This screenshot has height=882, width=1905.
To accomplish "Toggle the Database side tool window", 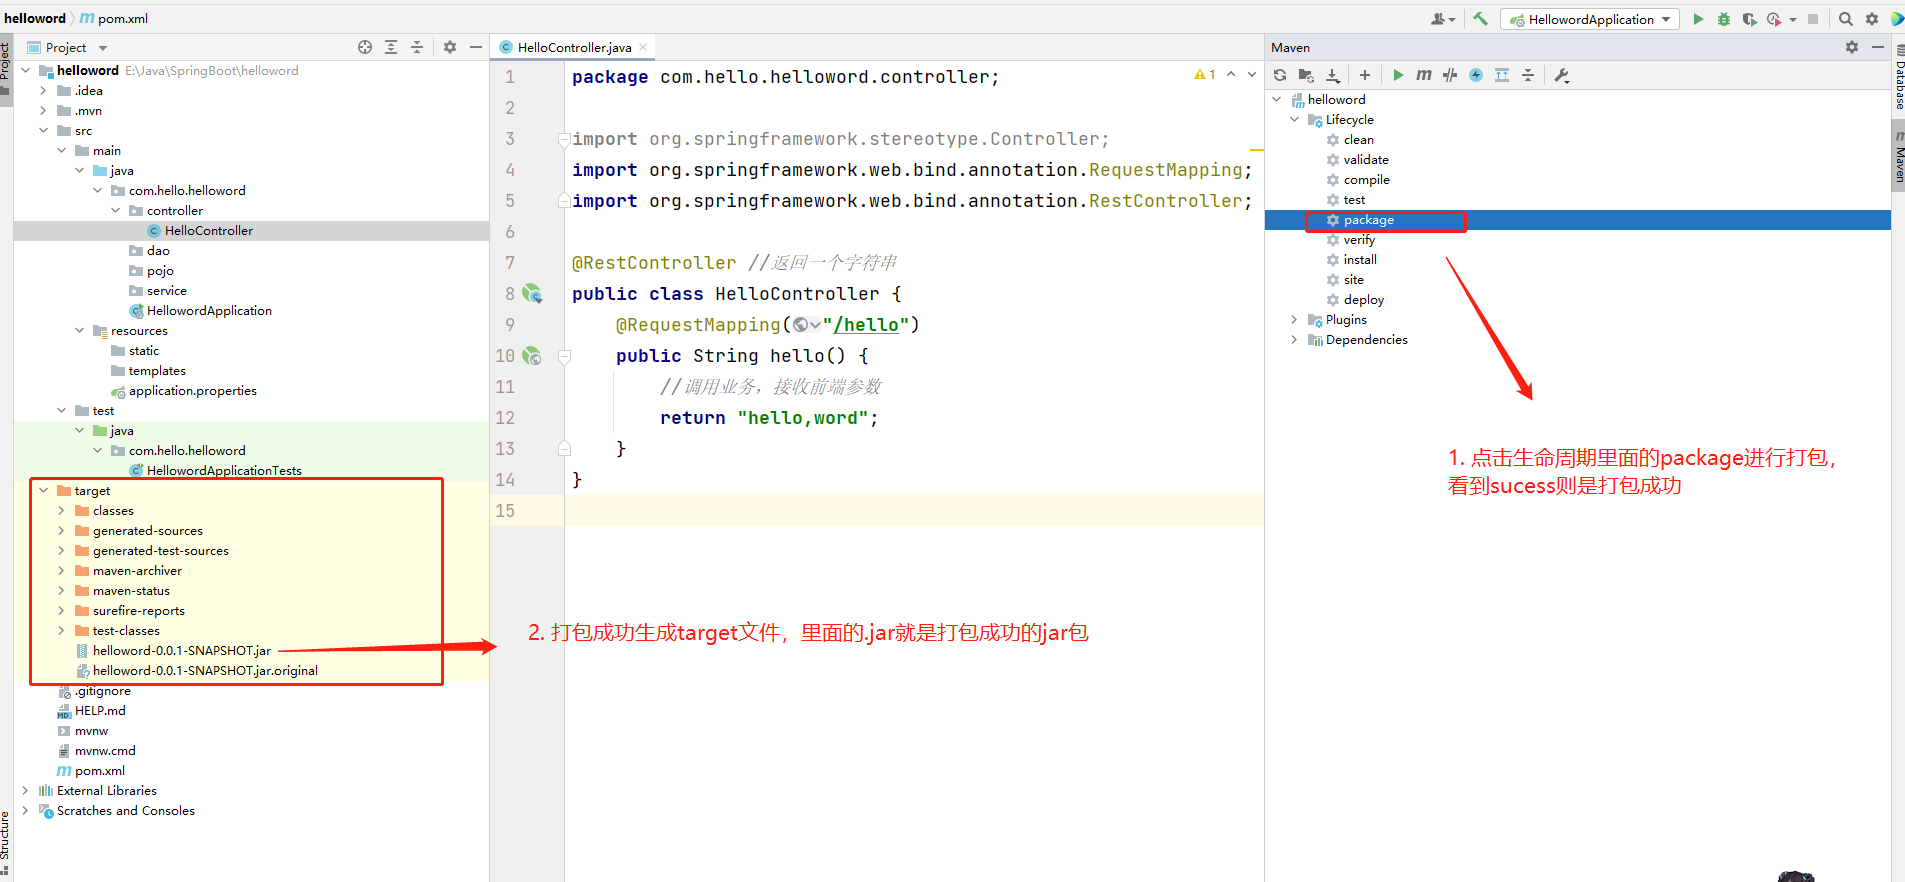I will pyautogui.click(x=1899, y=77).
